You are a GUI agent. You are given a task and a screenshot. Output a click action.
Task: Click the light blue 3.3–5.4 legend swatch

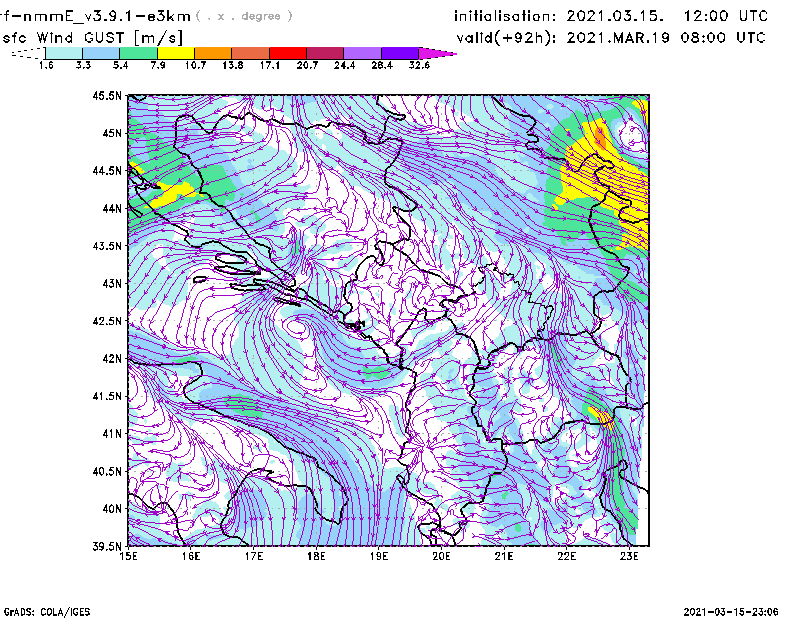101,53
